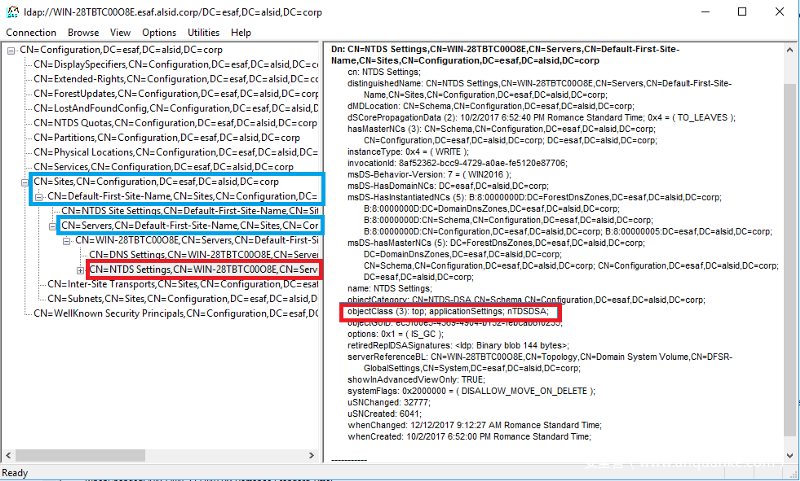Maximize the LDP window

pos(741,12)
